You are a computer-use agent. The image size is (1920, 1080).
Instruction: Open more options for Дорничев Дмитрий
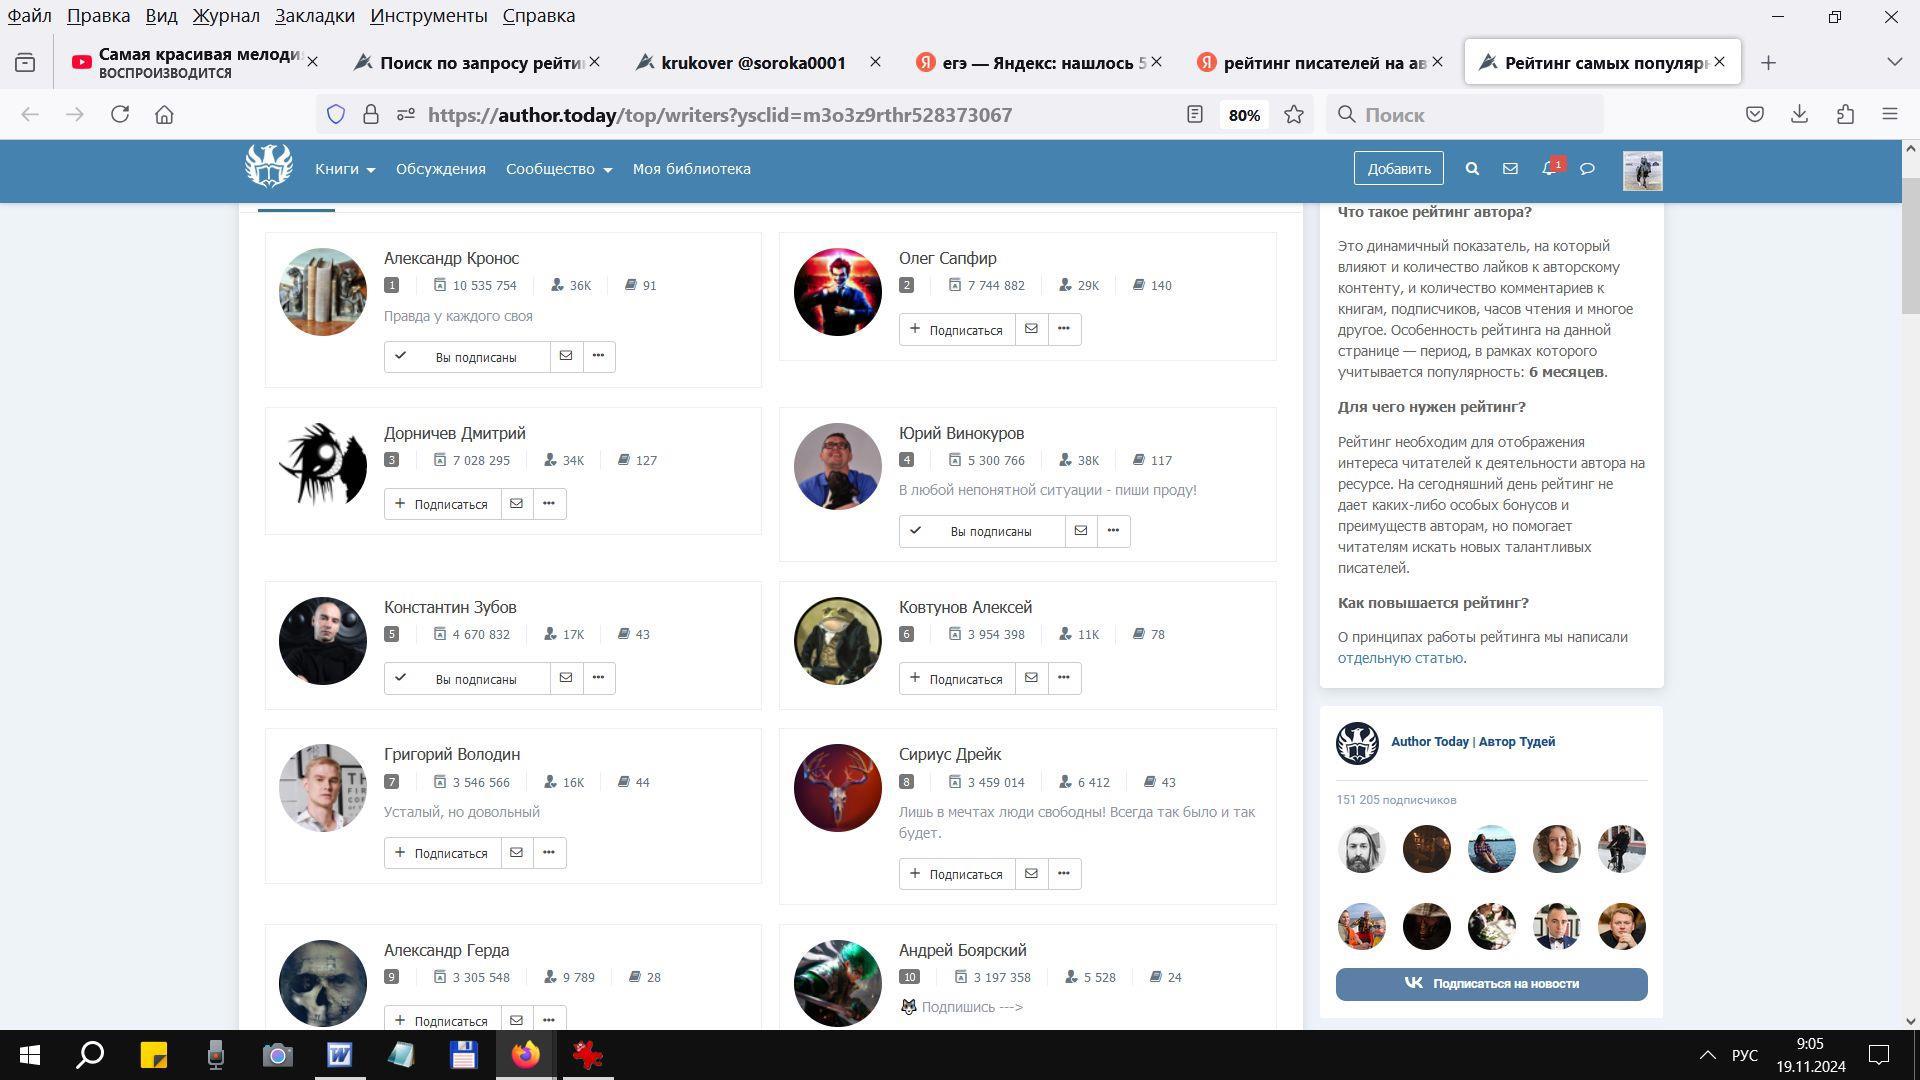point(549,504)
